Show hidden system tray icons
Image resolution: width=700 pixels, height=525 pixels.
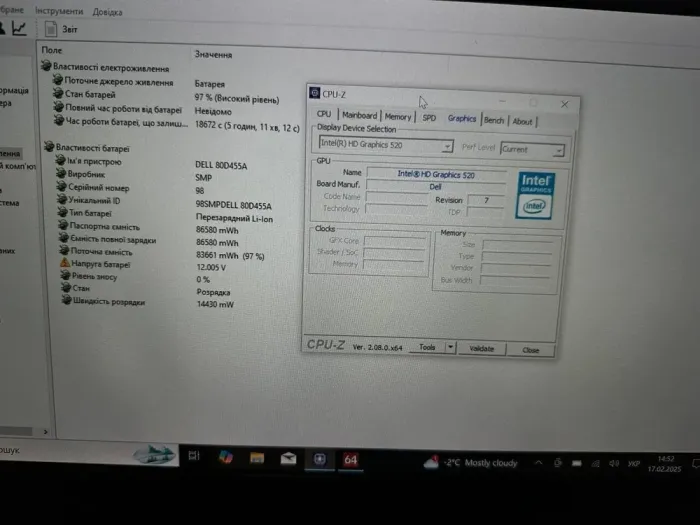(539, 463)
